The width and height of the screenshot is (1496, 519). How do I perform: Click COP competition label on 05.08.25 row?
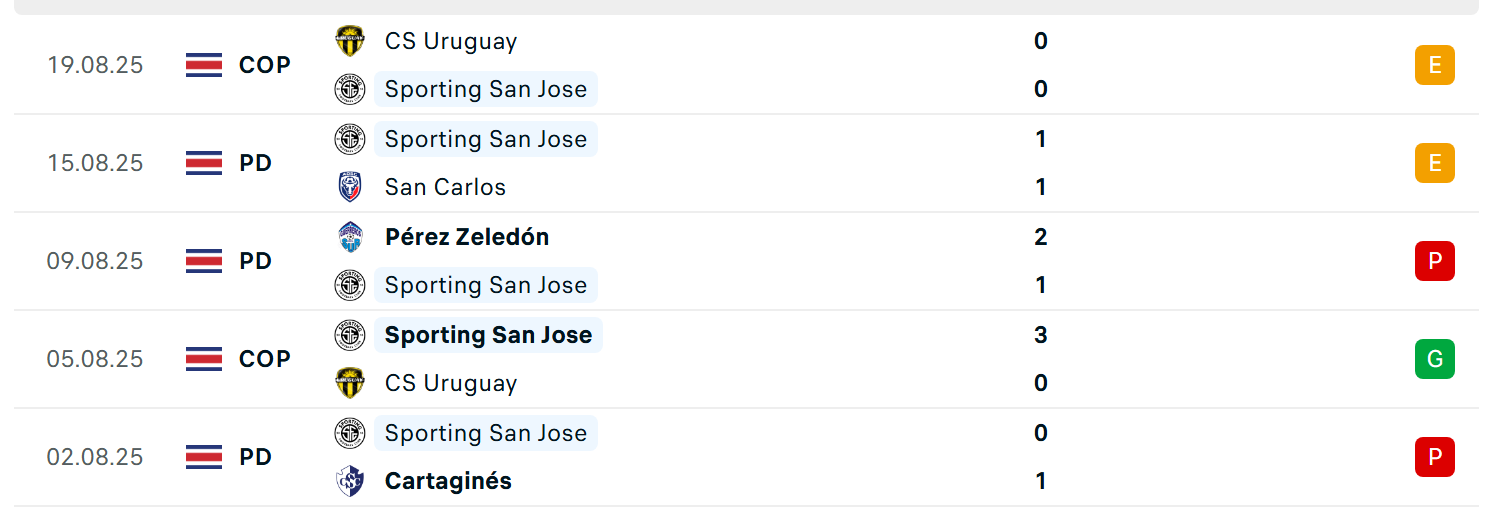pos(265,359)
